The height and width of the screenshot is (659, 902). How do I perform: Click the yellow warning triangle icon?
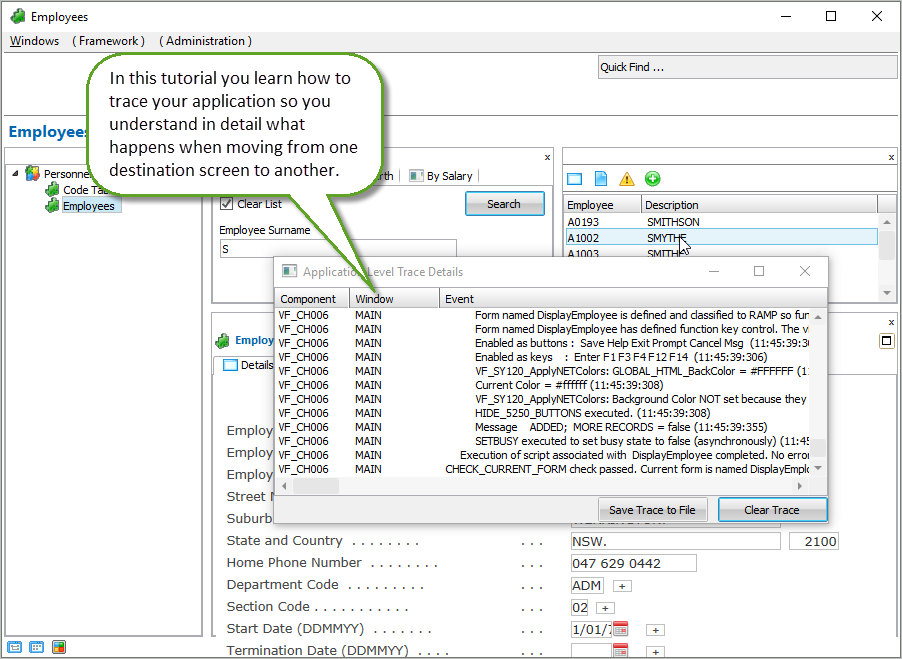pos(627,179)
